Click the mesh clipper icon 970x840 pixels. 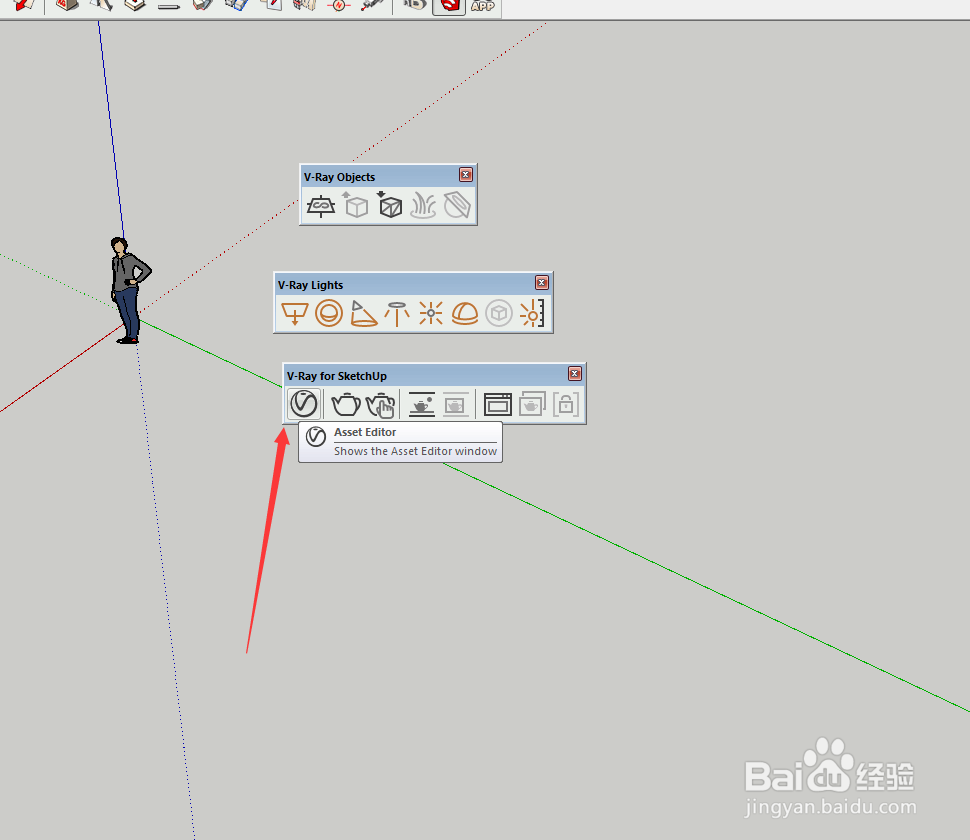457,205
